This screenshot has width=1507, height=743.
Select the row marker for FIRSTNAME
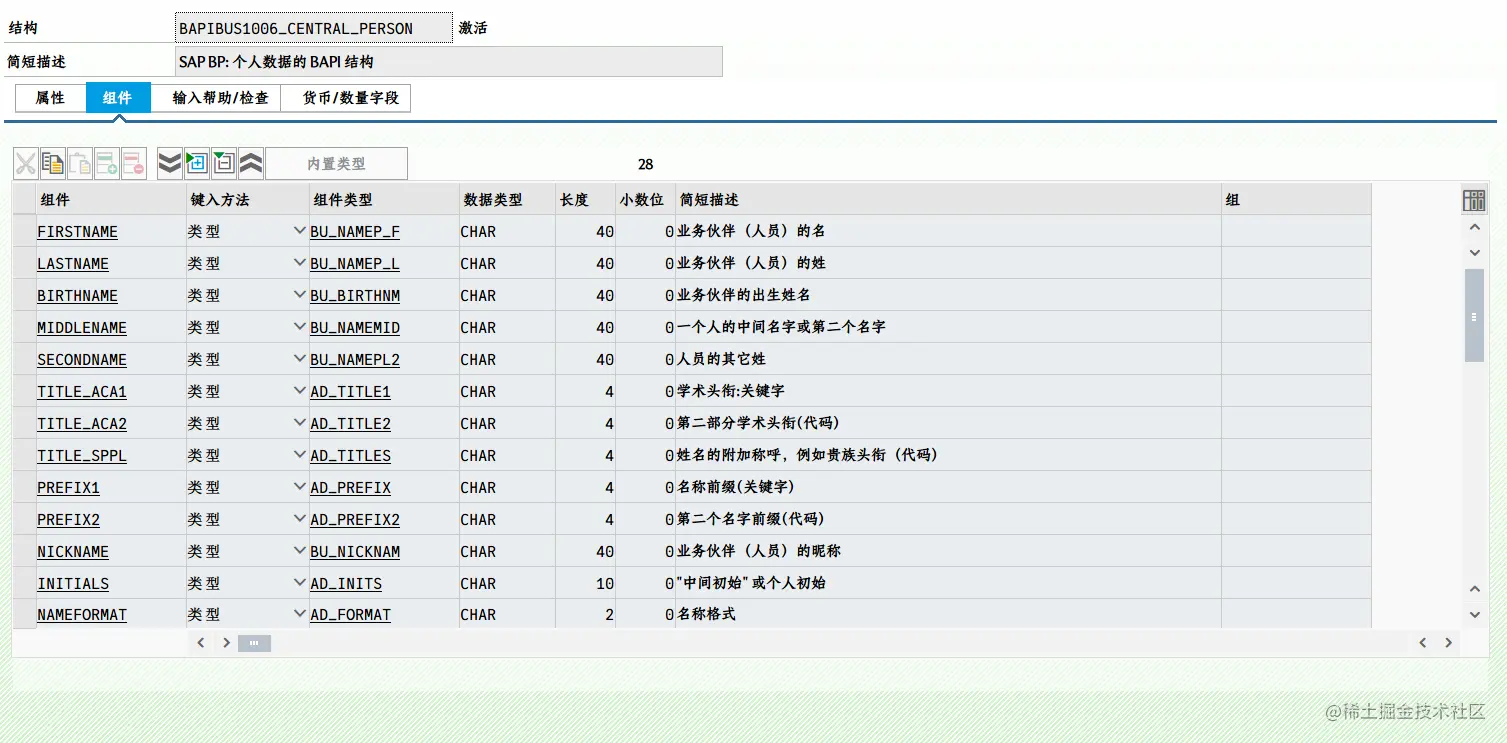(24, 231)
